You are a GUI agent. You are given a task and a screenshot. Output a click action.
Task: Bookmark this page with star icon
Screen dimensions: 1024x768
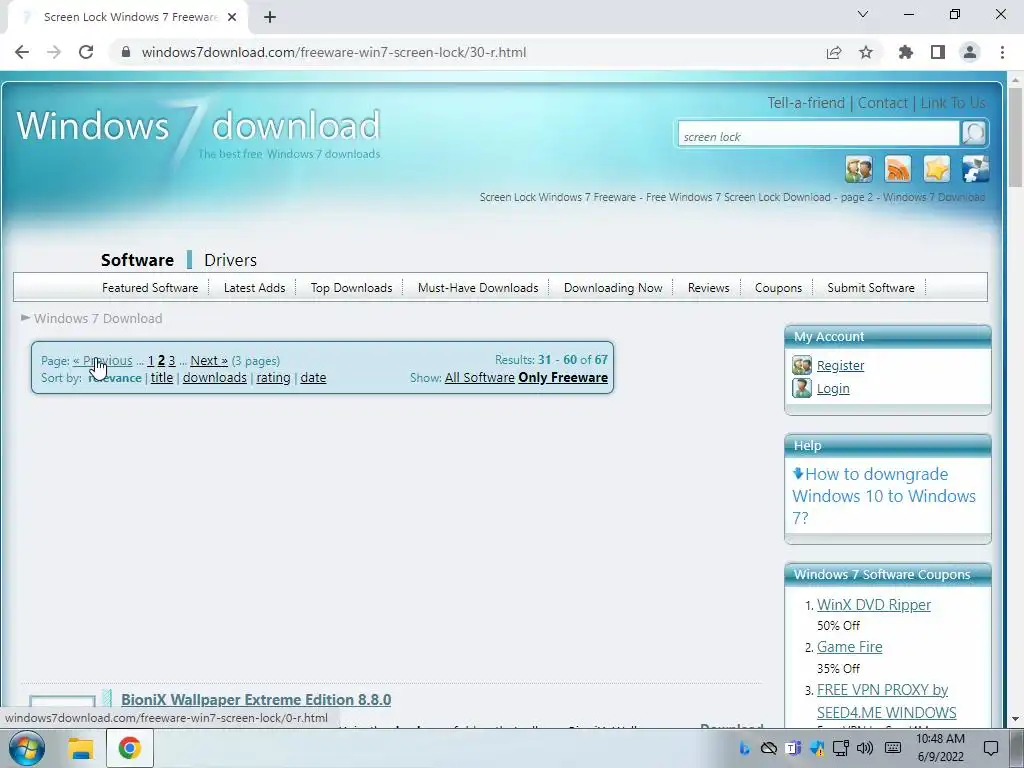866,52
